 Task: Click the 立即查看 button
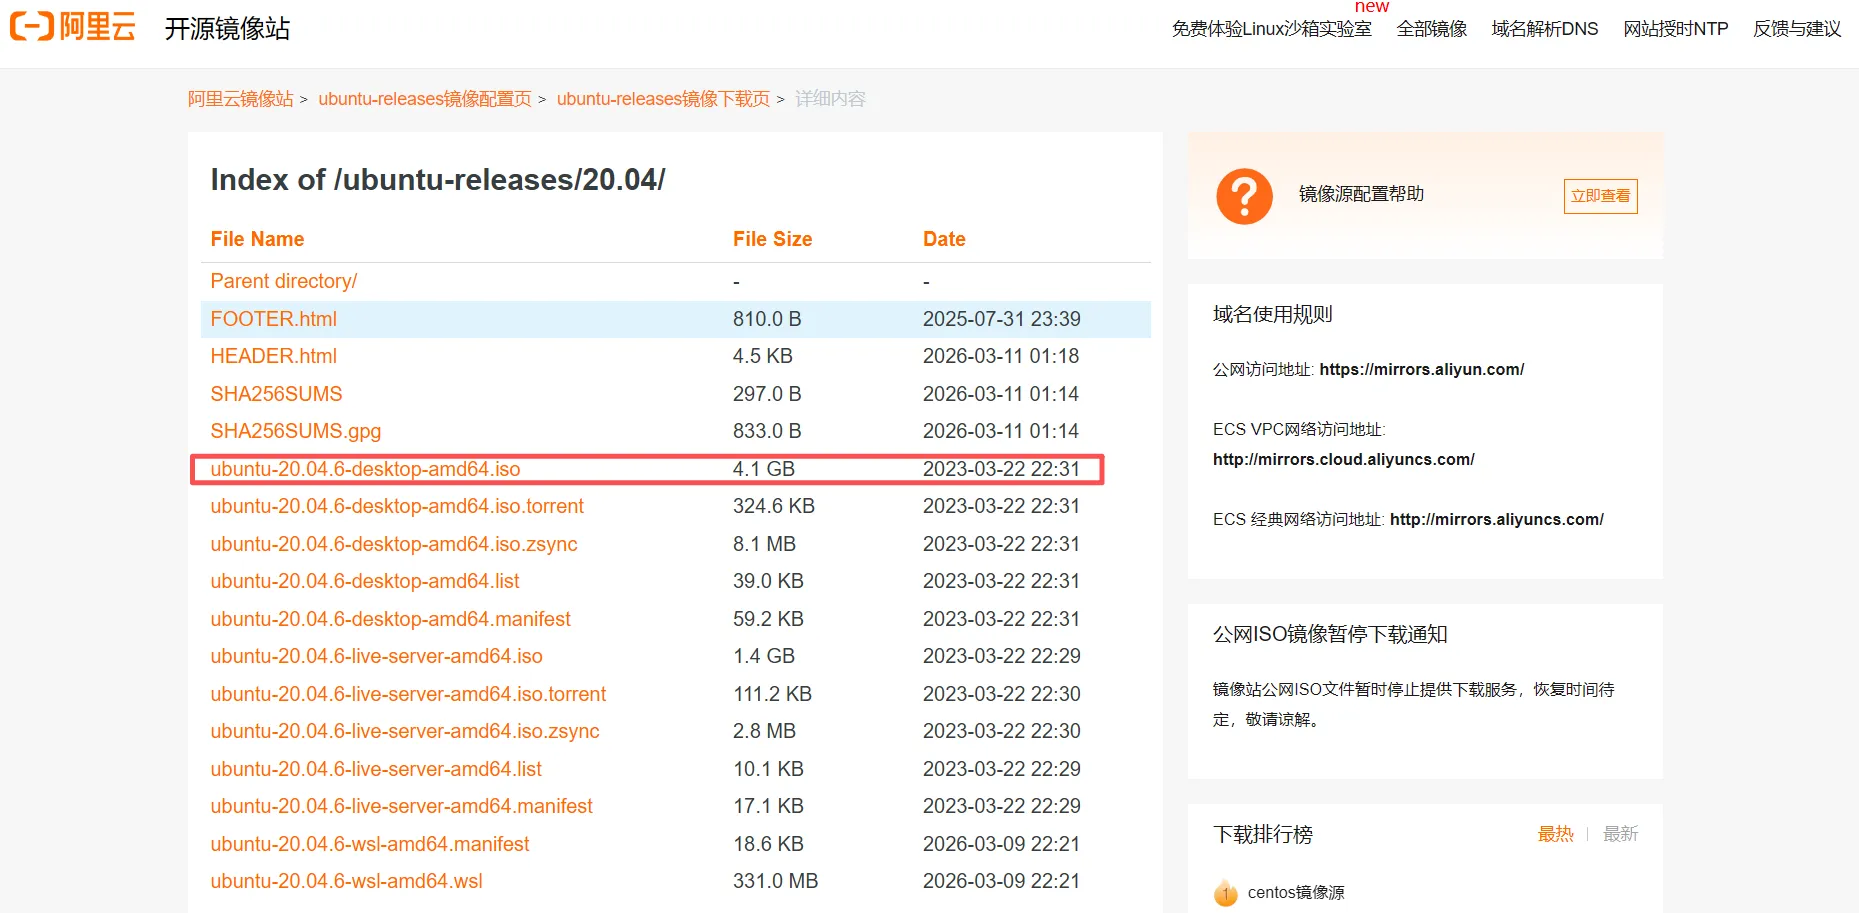coord(1600,196)
